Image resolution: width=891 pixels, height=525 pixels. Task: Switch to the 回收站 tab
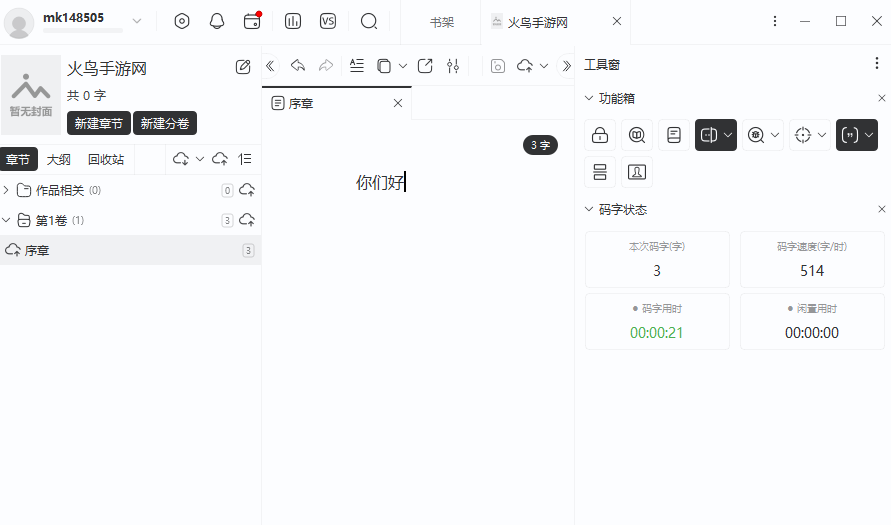(x=106, y=159)
